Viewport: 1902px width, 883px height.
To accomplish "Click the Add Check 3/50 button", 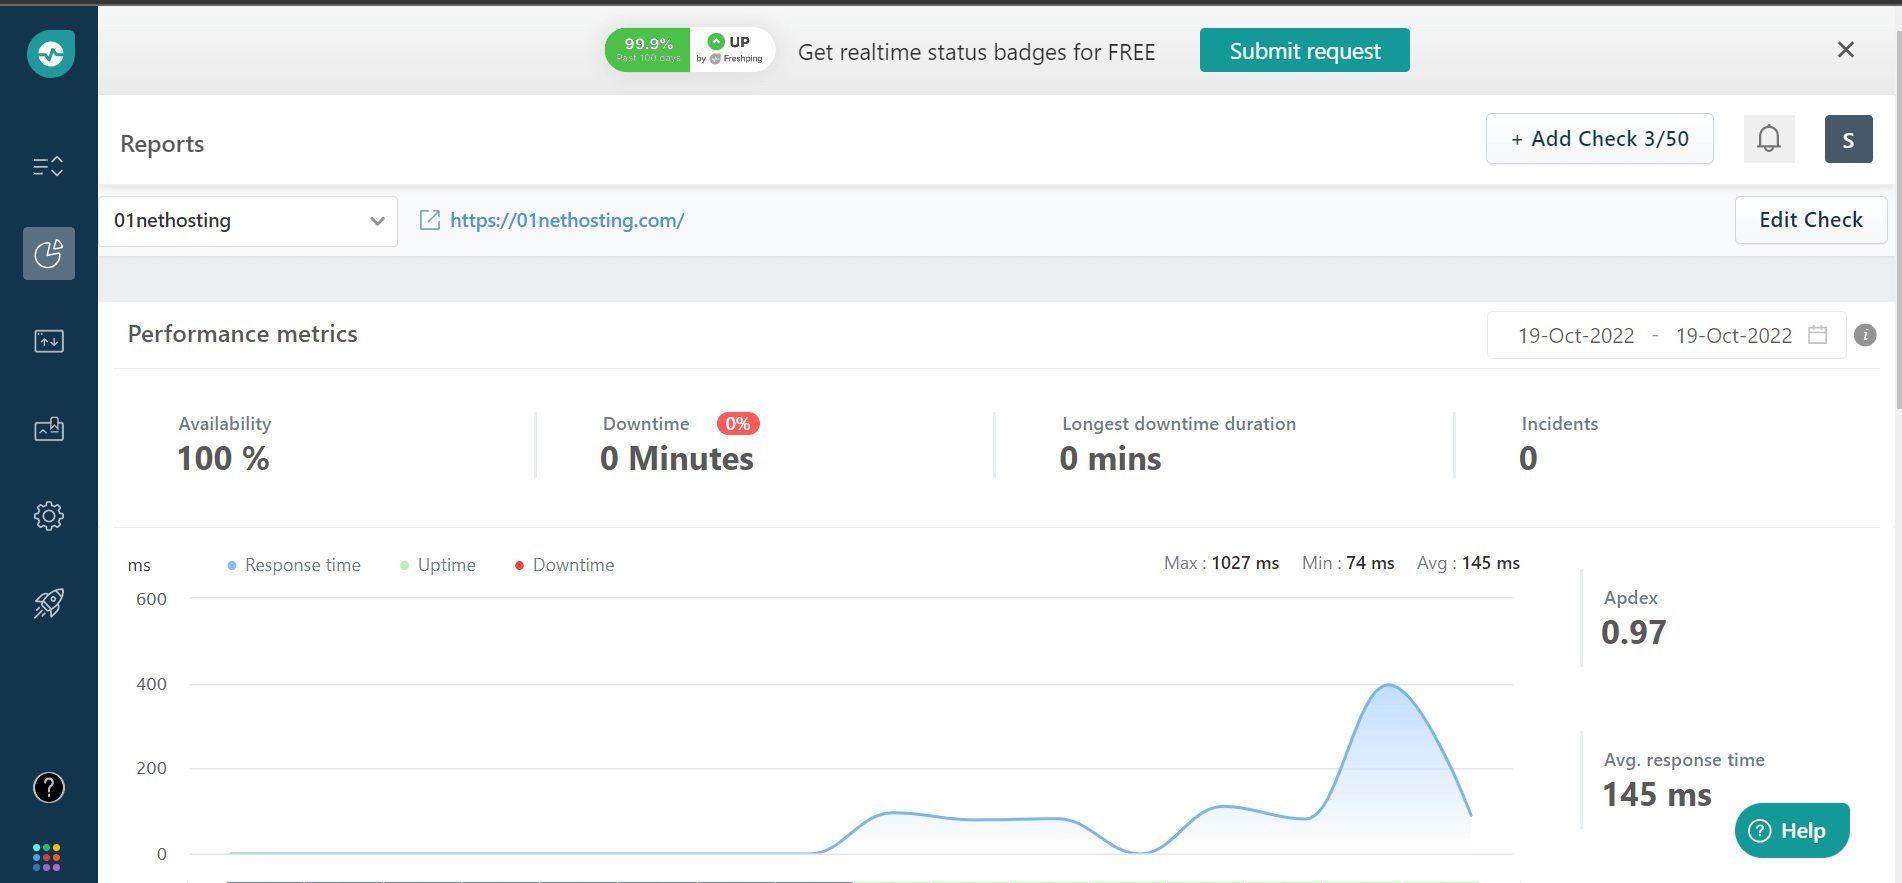I will pos(1599,139).
